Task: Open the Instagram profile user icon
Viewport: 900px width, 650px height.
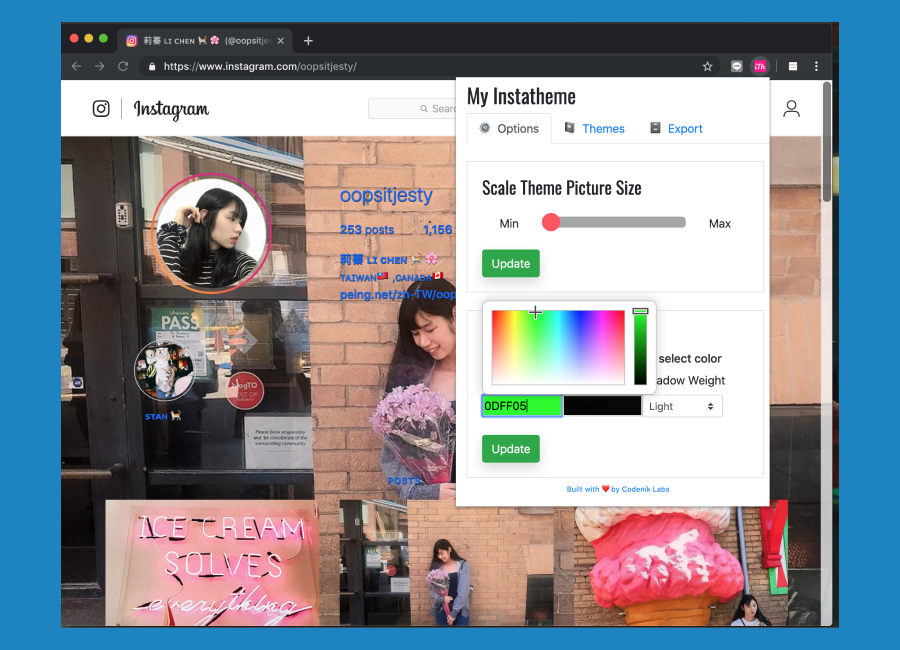Action: point(792,109)
